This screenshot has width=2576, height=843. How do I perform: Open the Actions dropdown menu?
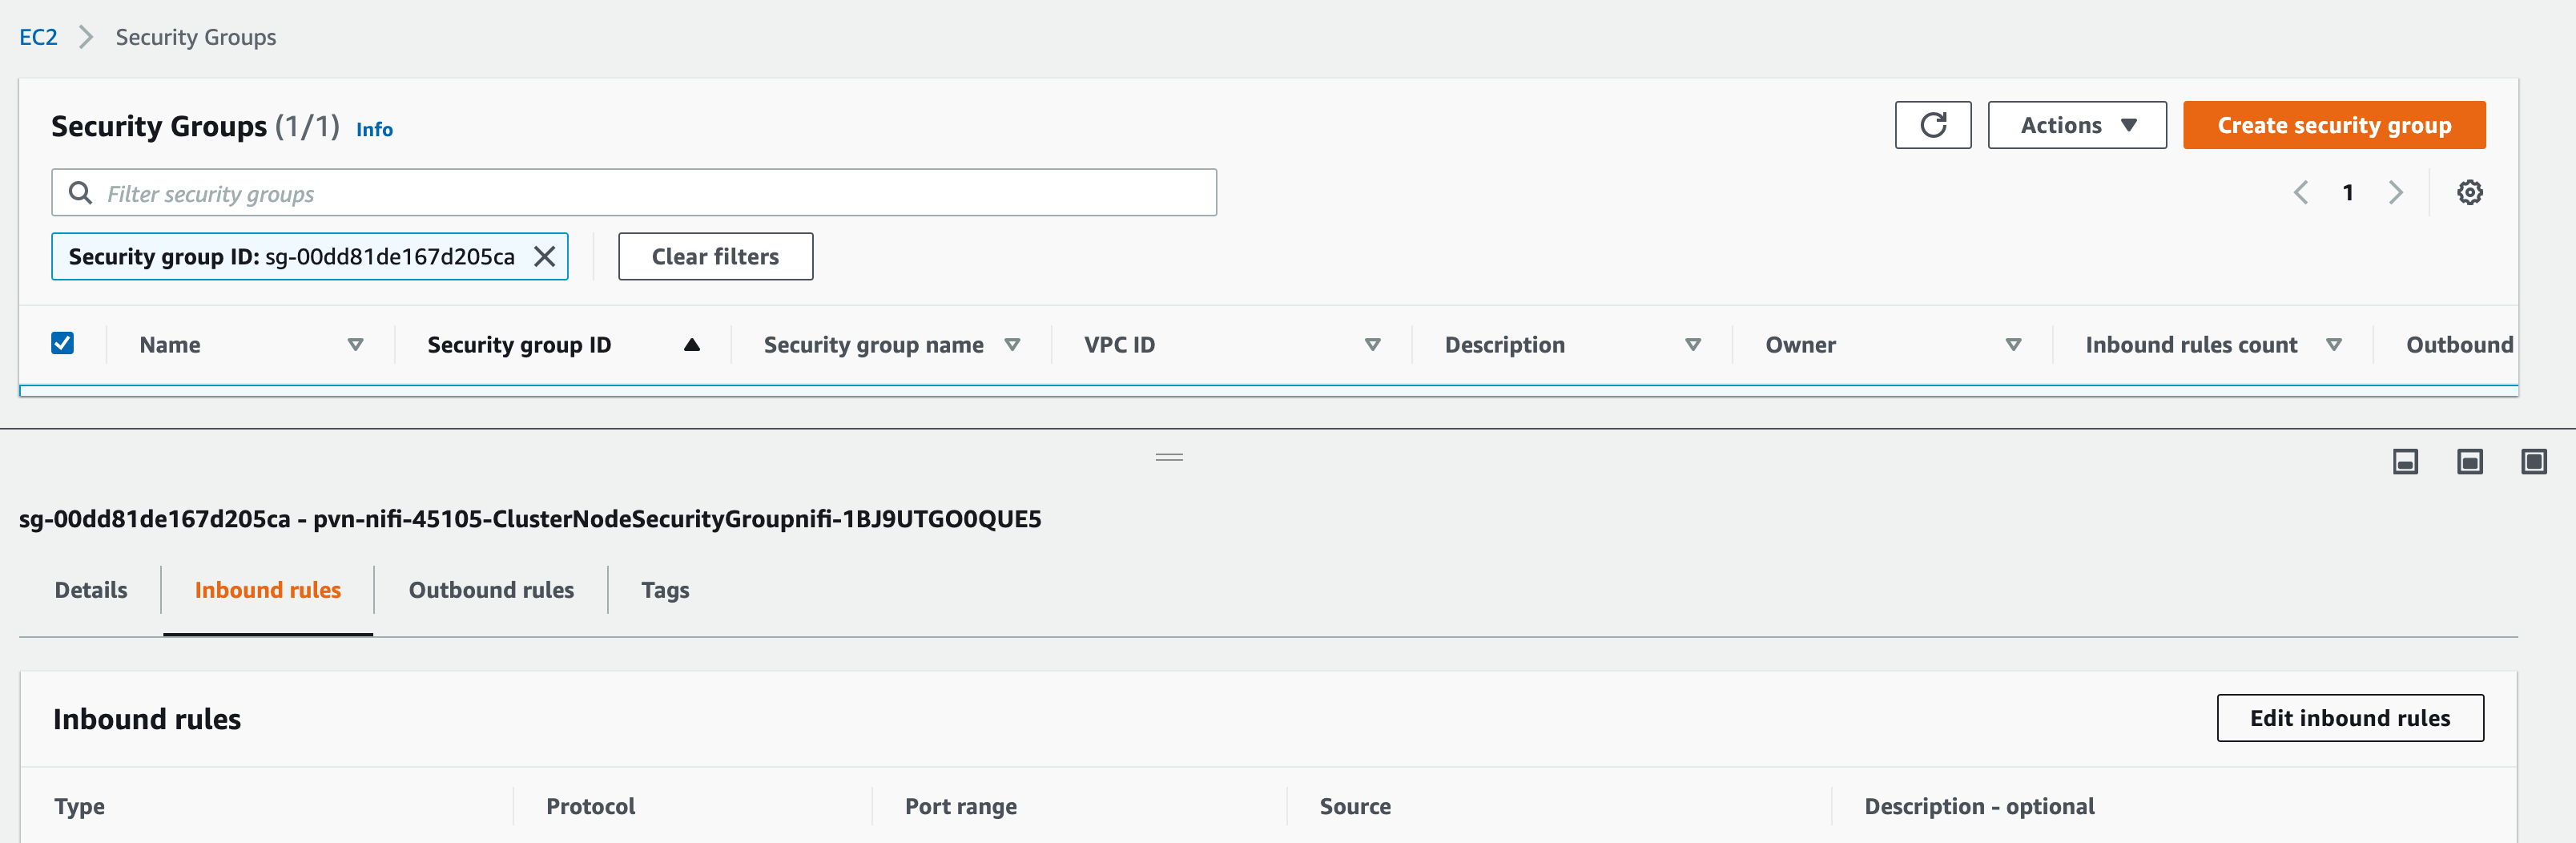point(2076,125)
